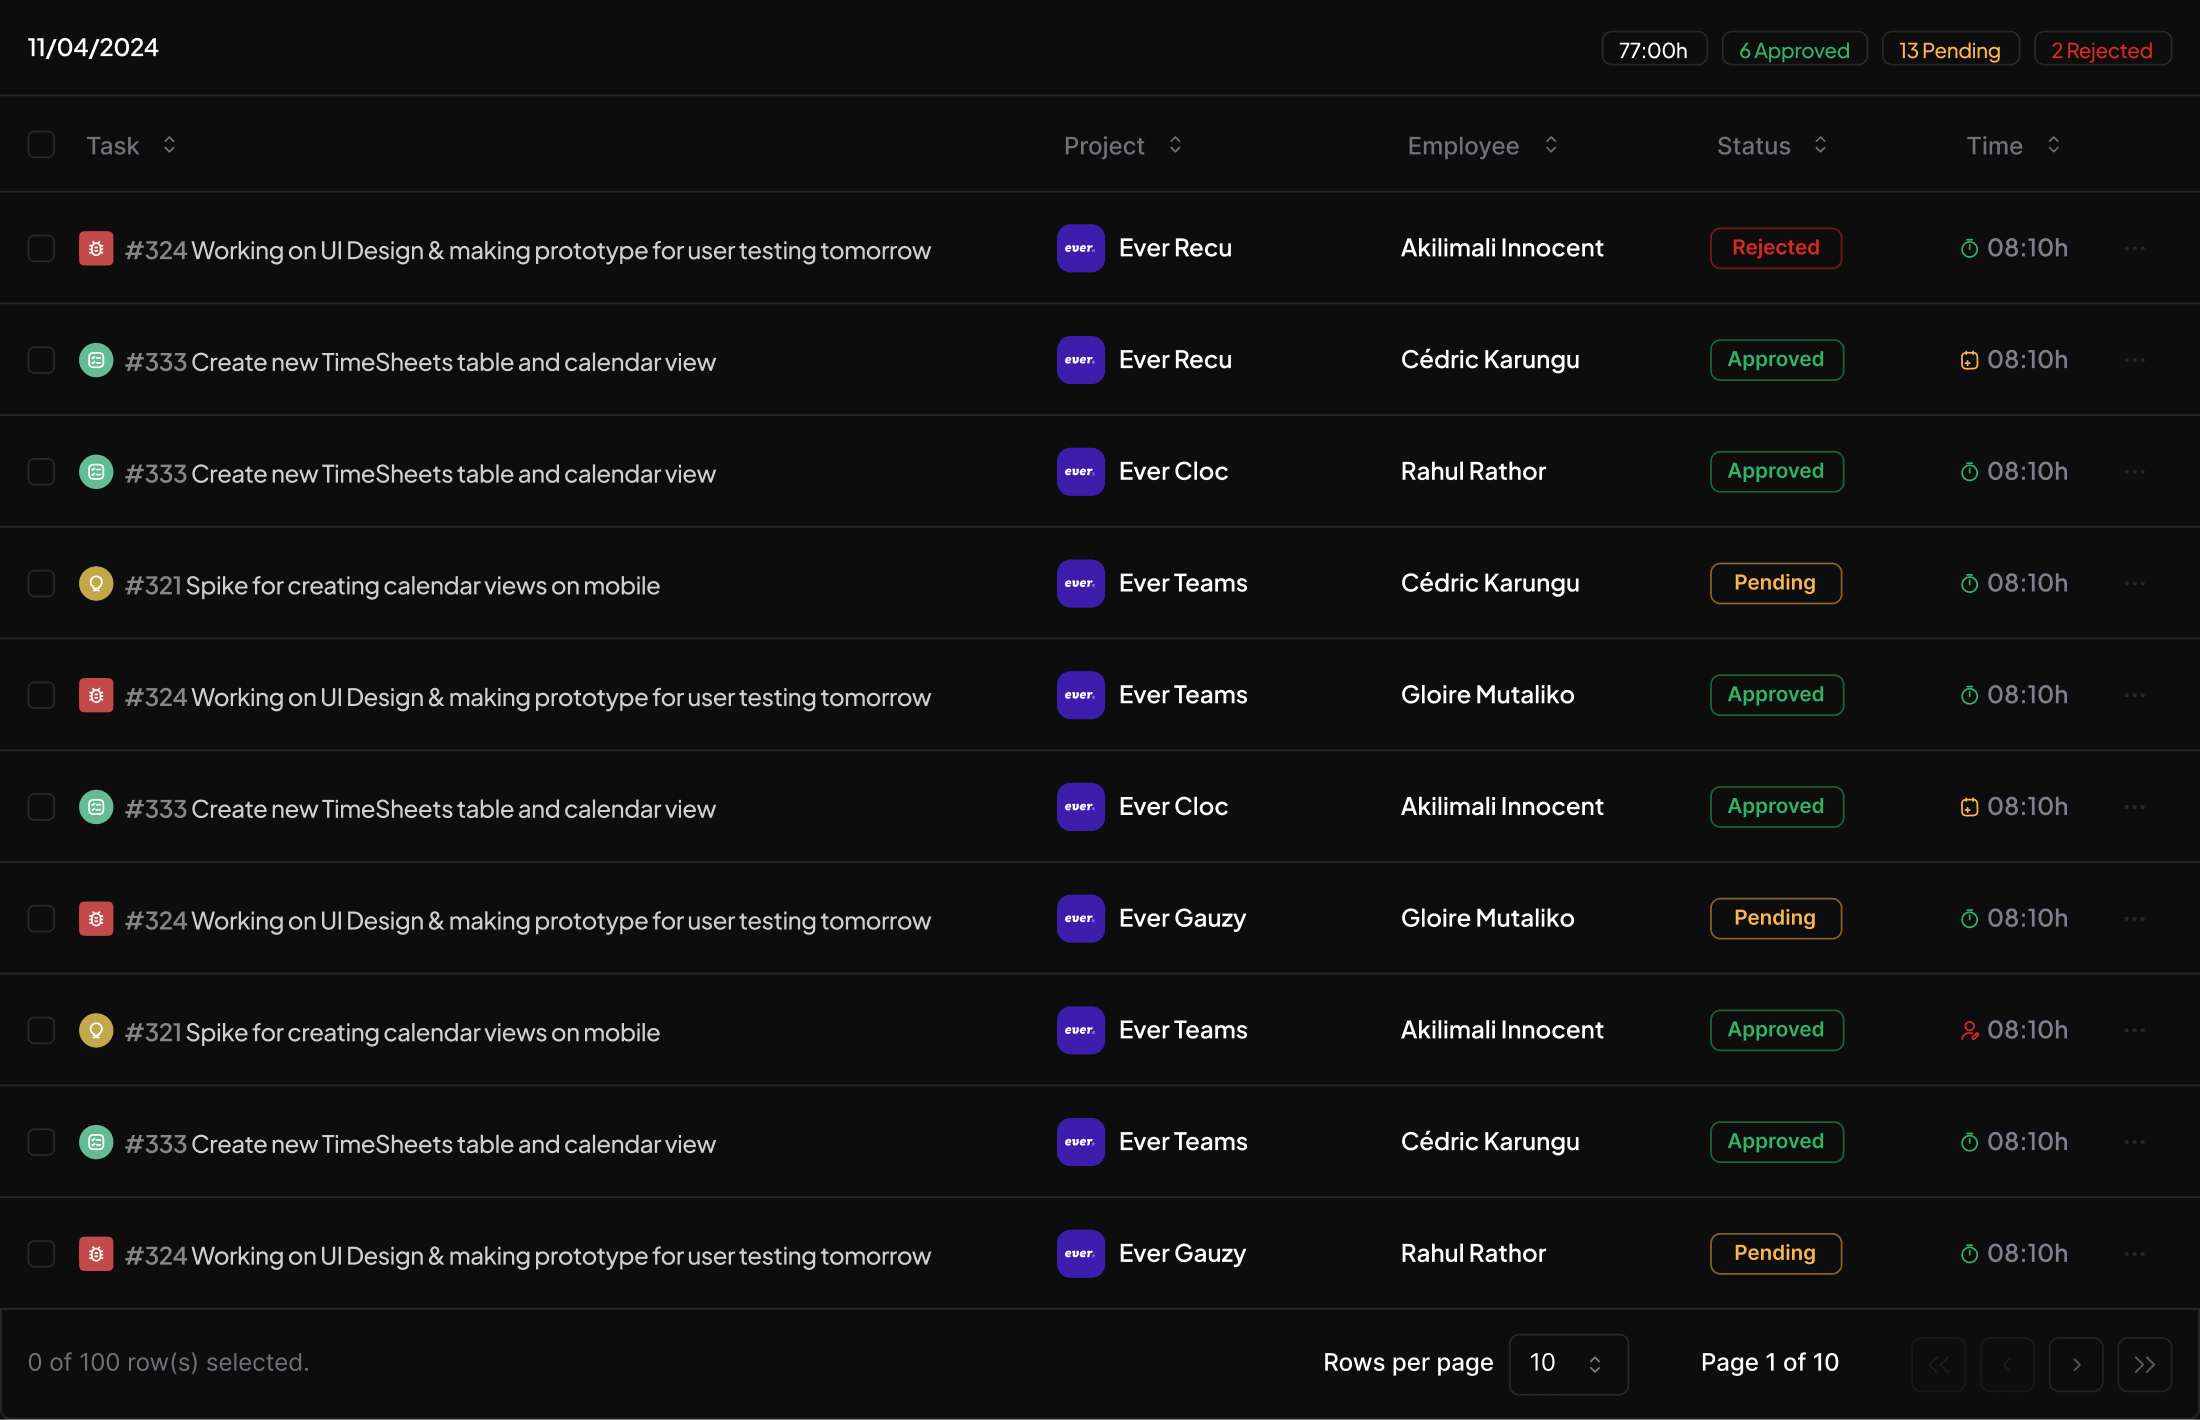Click the green timer icon on Rahul Rathor's Ever Gauzy row

[x=1969, y=1254]
